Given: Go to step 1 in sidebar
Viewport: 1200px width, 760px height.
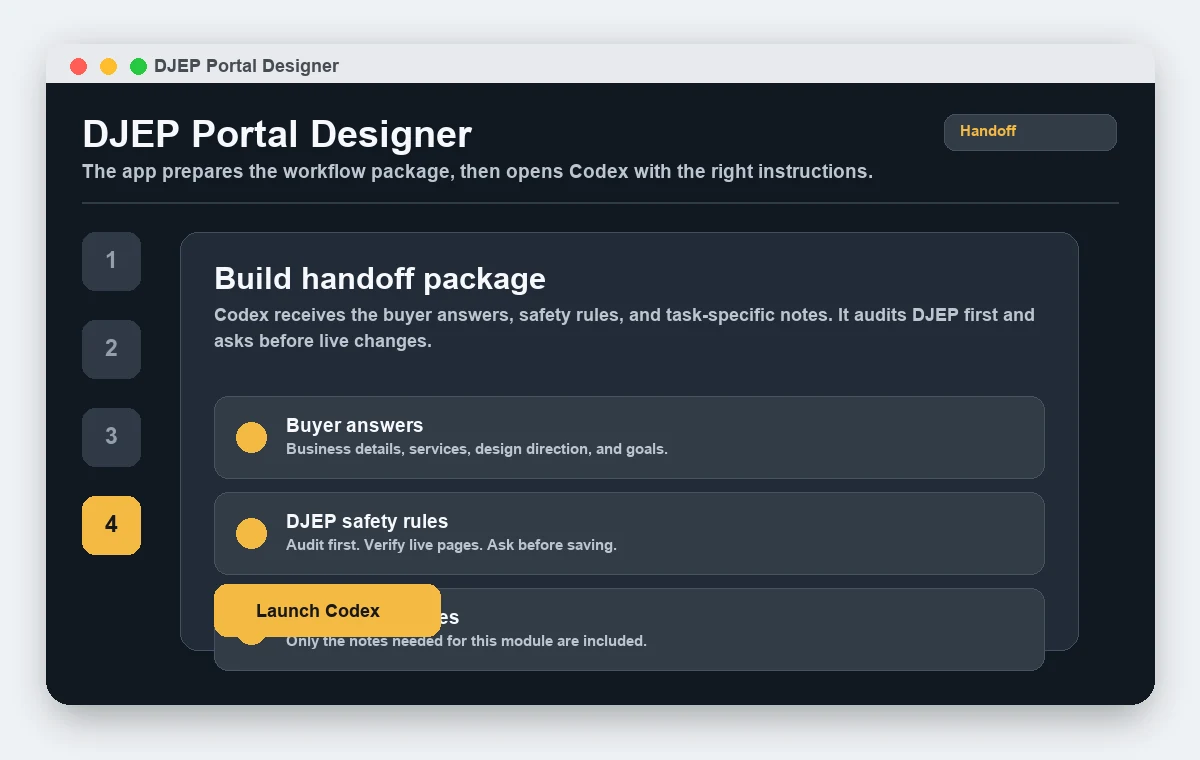Looking at the screenshot, I should pyautogui.click(x=111, y=261).
